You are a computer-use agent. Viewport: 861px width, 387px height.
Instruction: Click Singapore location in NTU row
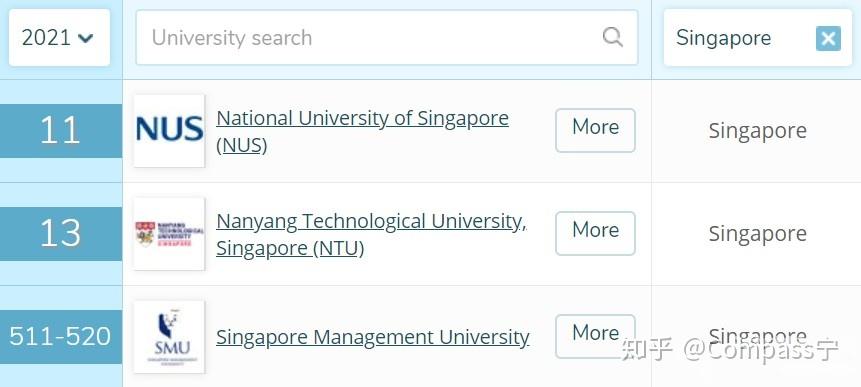click(757, 234)
